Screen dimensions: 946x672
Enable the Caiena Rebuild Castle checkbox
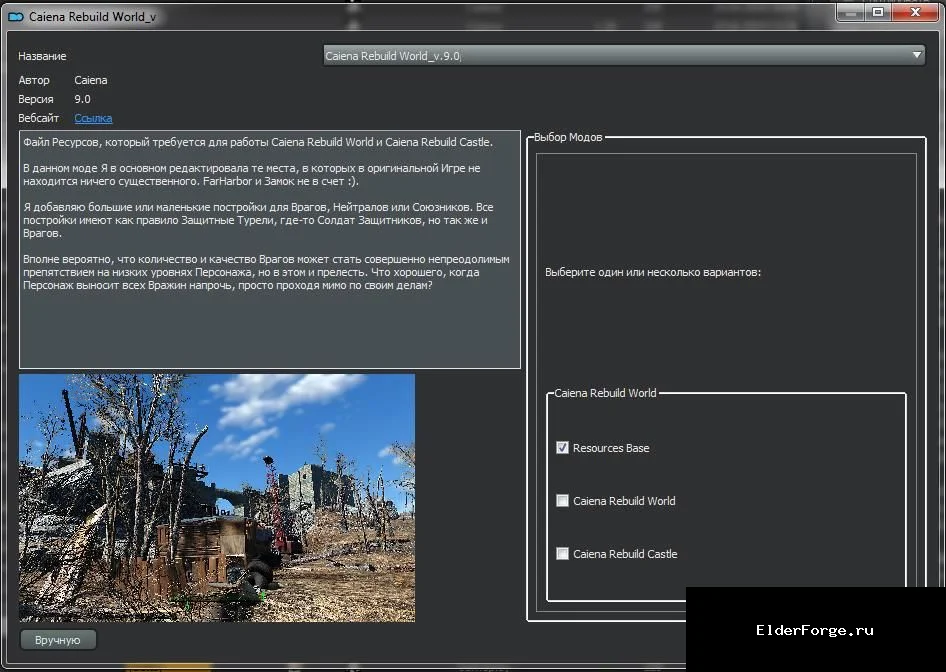562,554
